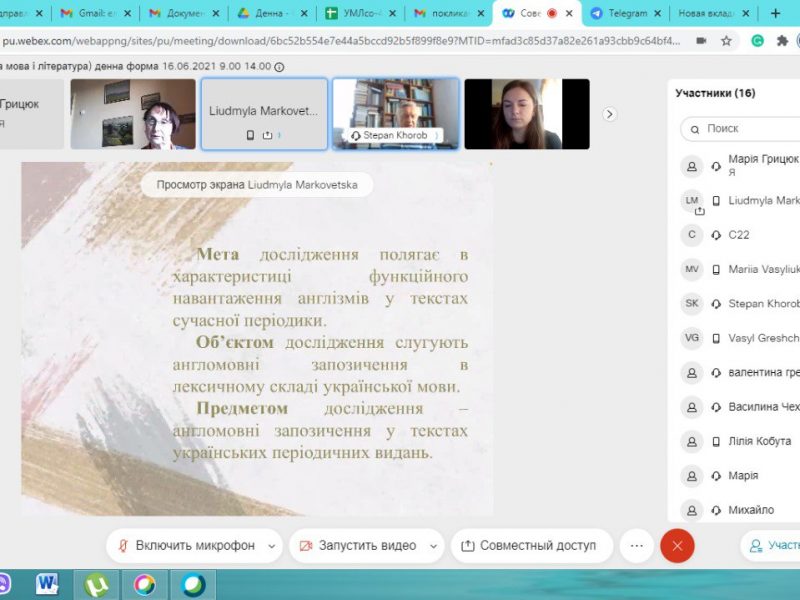Select Stepan Khorob video thumbnail

click(x=395, y=113)
